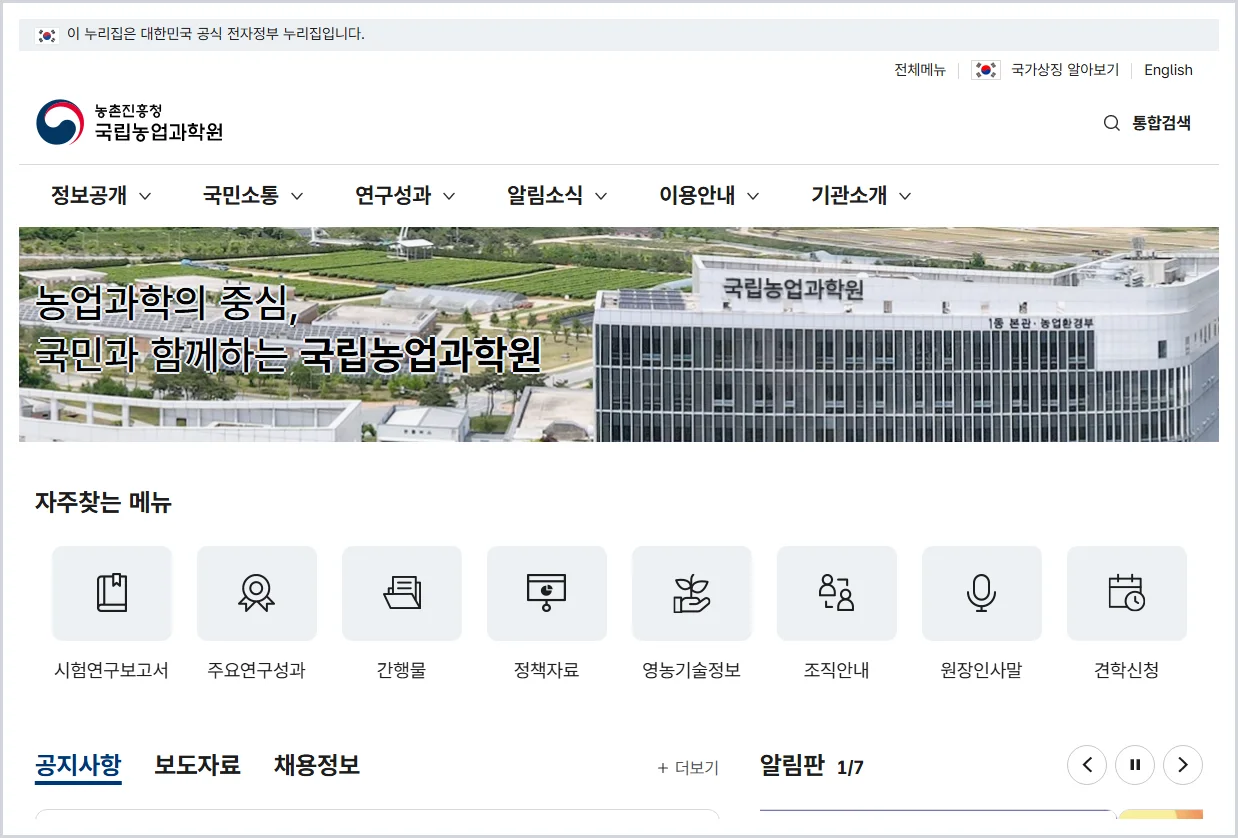Open the 시험연구보고서 book icon

pyautogui.click(x=112, y=593)
